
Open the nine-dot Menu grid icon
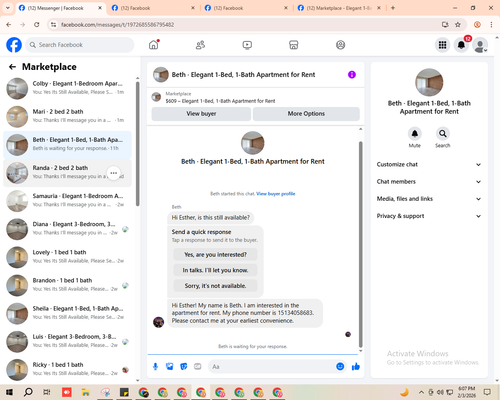point(442,45)
